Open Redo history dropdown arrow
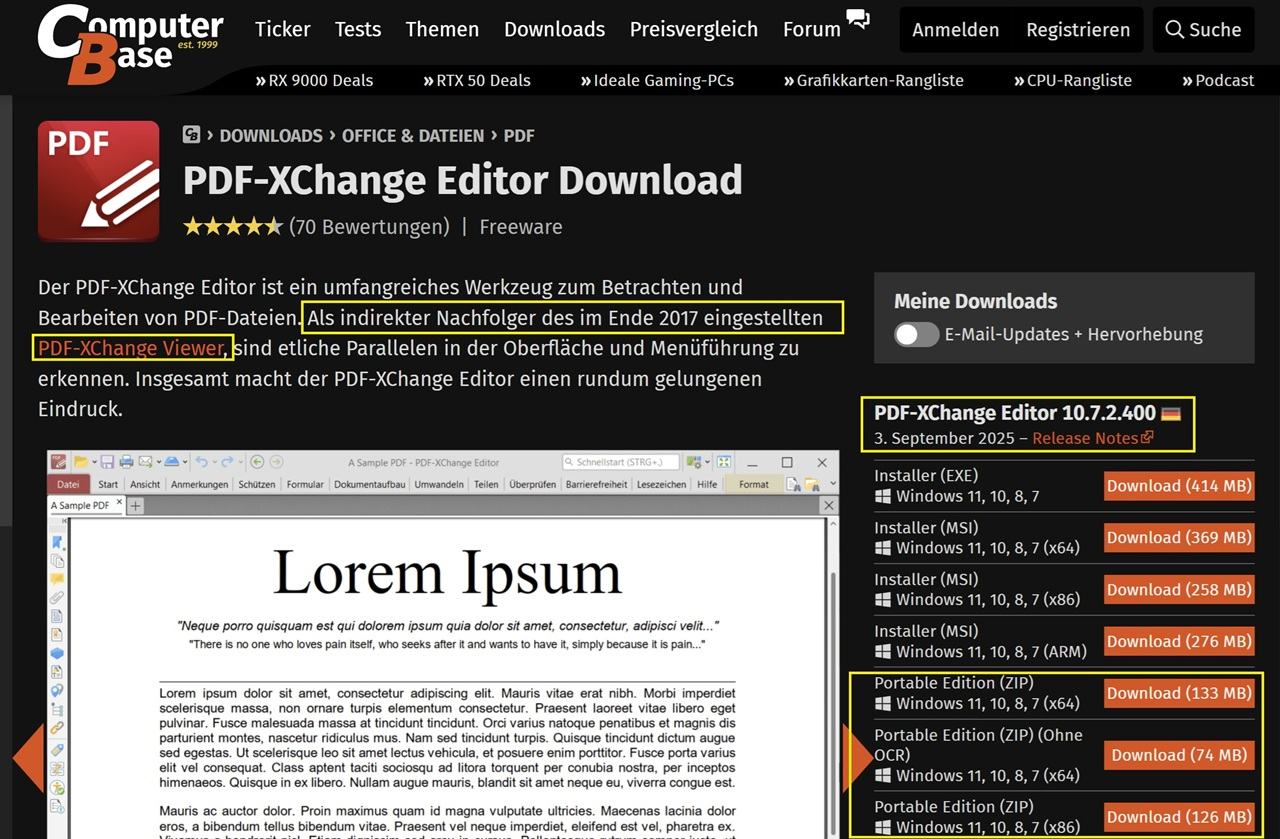Screen dimensions: 1280x839 pyautogui.click(x=240, y=462)
